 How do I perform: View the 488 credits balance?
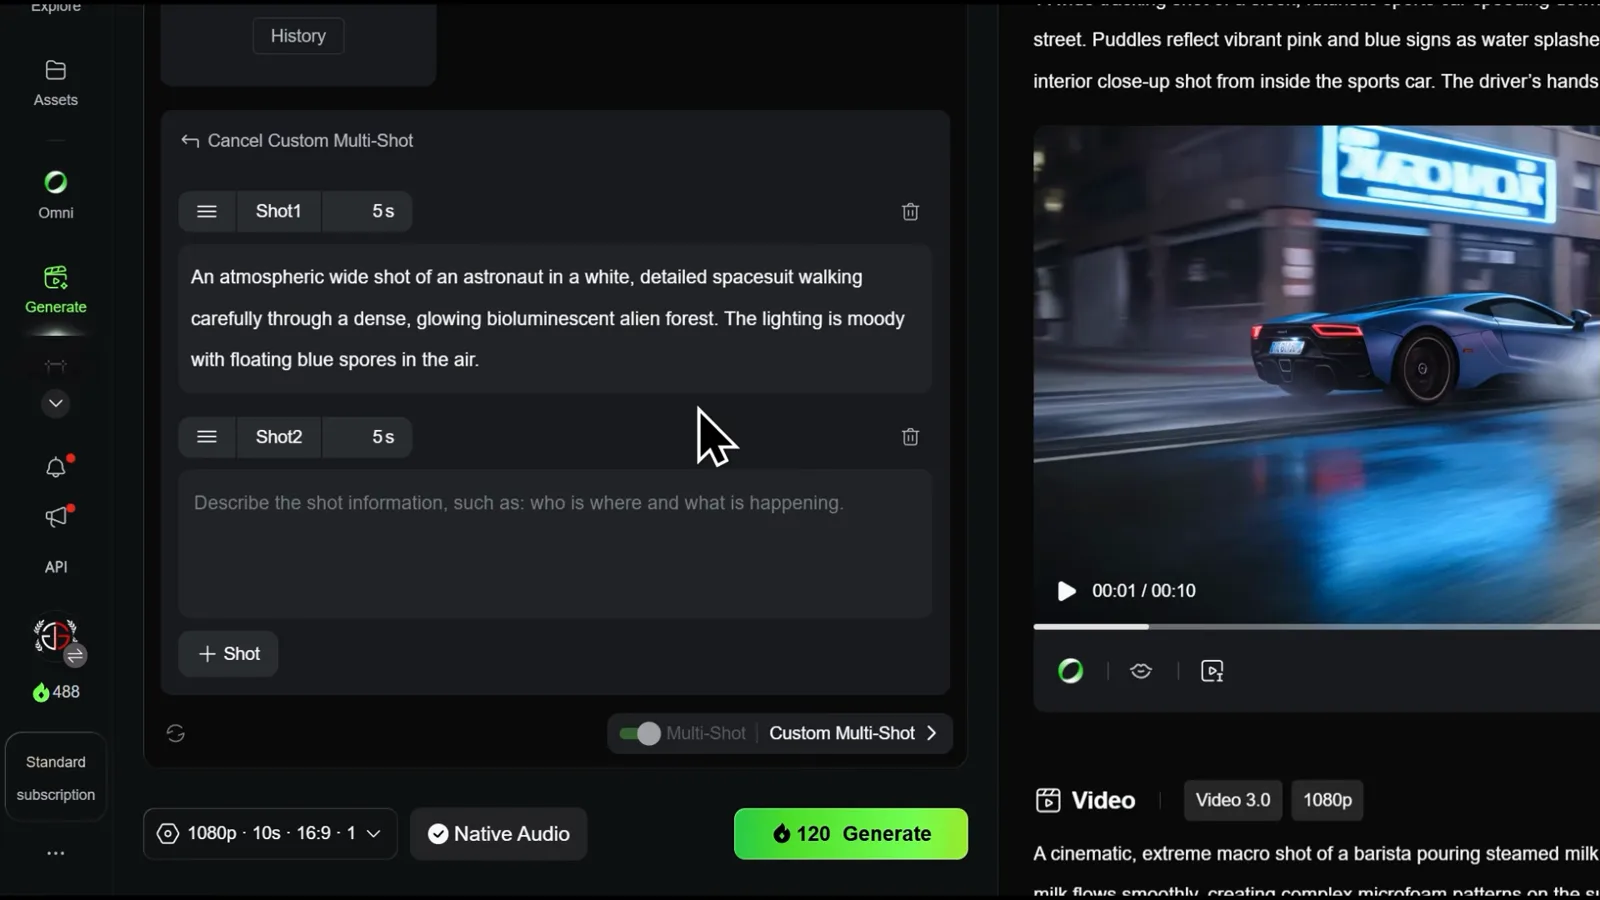pyautogui.click(x=56, y=692)
